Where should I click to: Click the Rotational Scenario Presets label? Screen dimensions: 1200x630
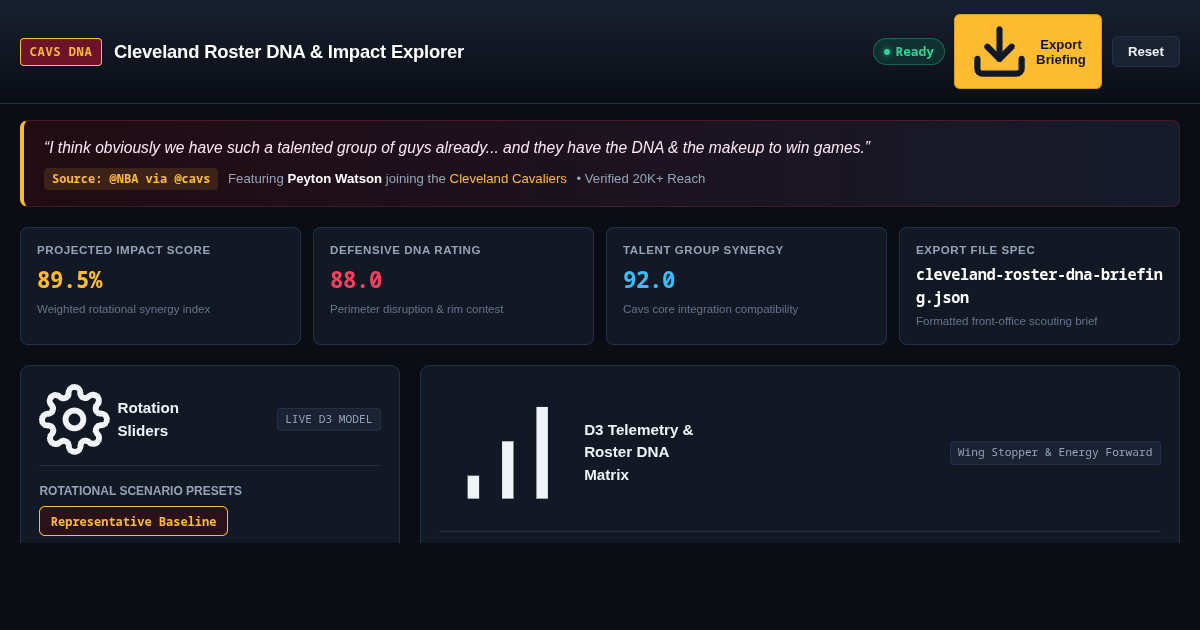(141, 491)
